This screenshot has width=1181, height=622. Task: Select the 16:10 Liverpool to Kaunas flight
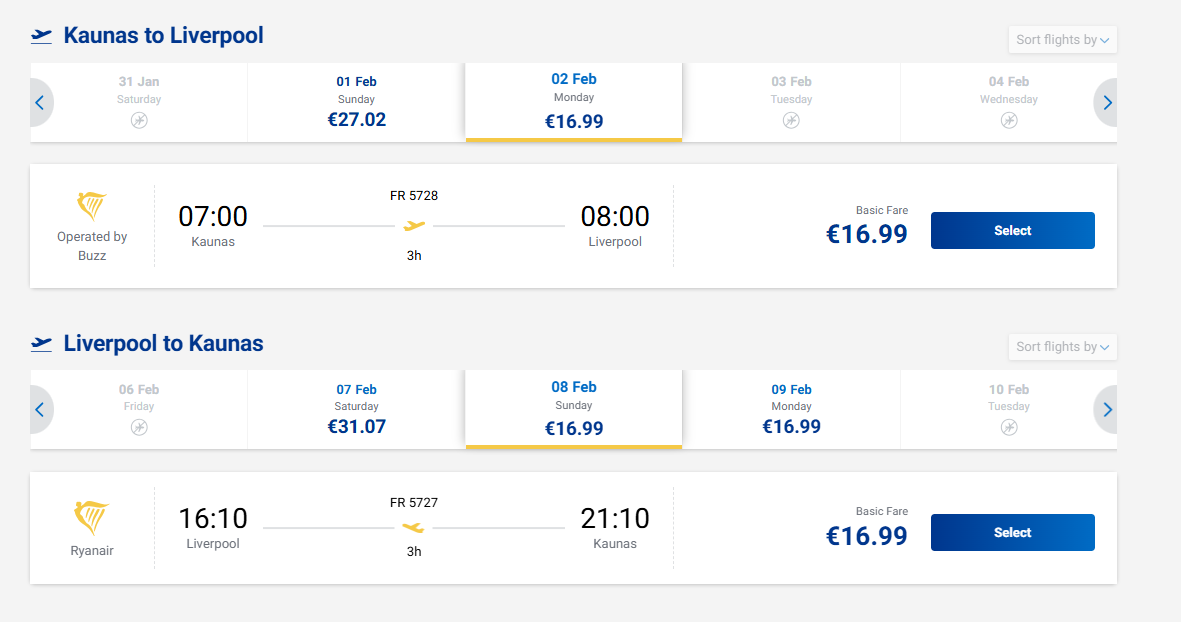pyautogui.click(x=1012, y=533)
